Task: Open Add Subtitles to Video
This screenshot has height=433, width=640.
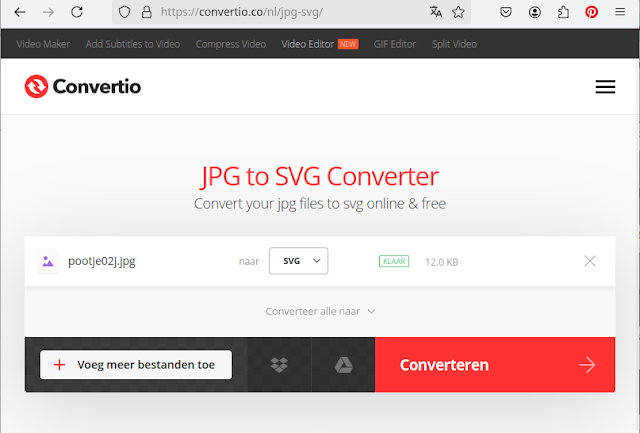Action: [133, 44]
